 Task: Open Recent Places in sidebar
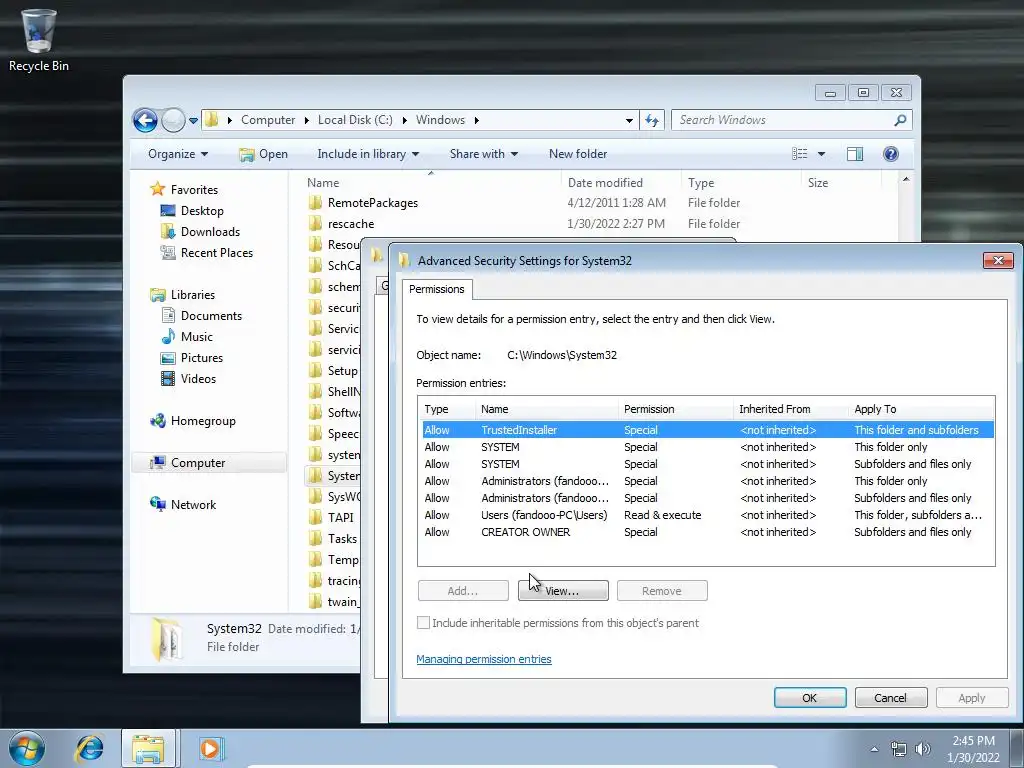pos(216,253)
